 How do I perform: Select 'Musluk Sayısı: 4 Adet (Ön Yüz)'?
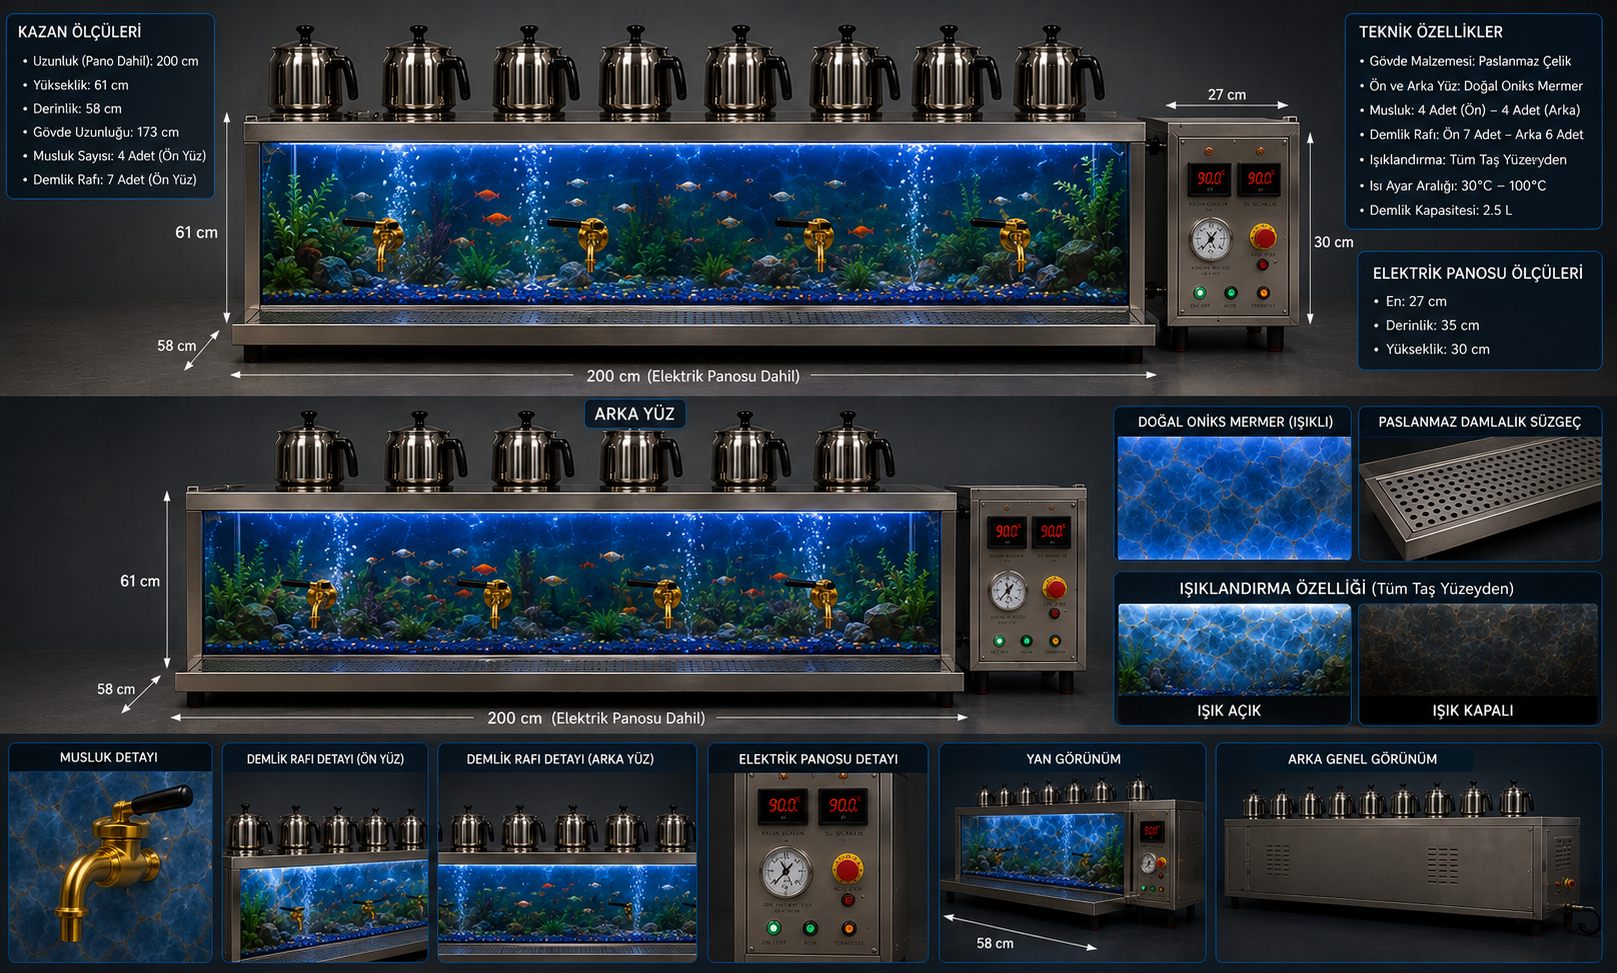coord(119,156)
